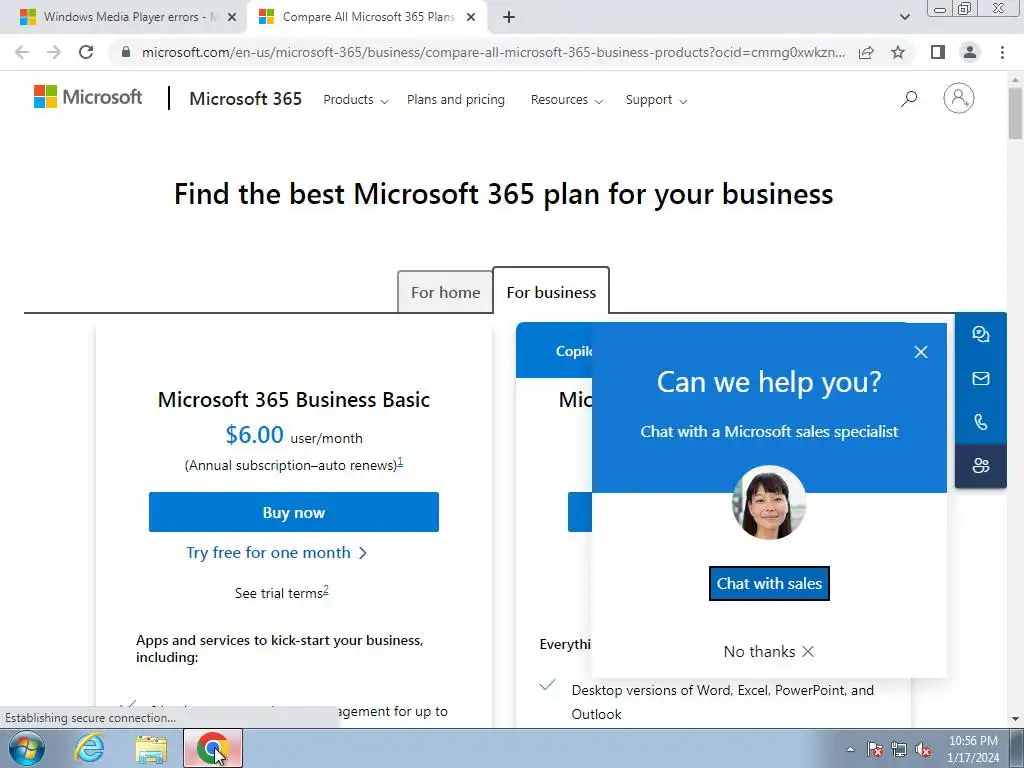This screenshot has width=1024, height=768.
Task: Reload the current page
Action: point(86,52)
